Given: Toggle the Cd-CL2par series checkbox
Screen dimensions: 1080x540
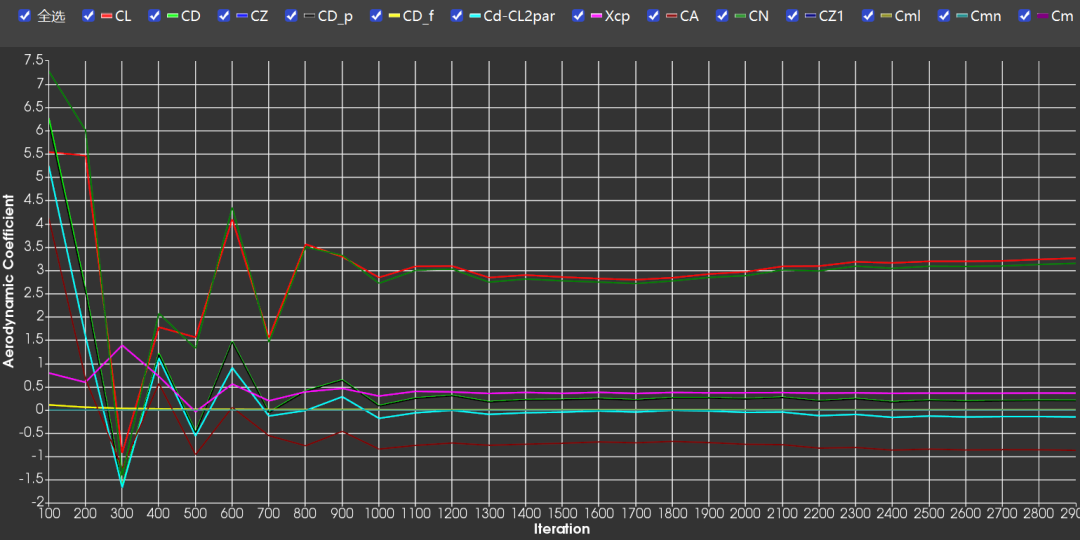Looking at the screenshot, I should [457, 16].
